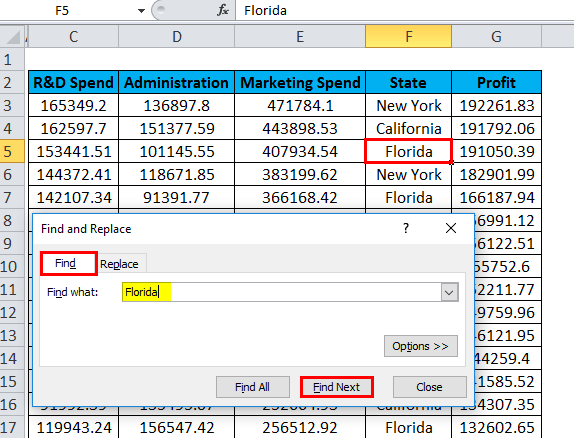Click the Options >> button

click(x=421, y=346)
